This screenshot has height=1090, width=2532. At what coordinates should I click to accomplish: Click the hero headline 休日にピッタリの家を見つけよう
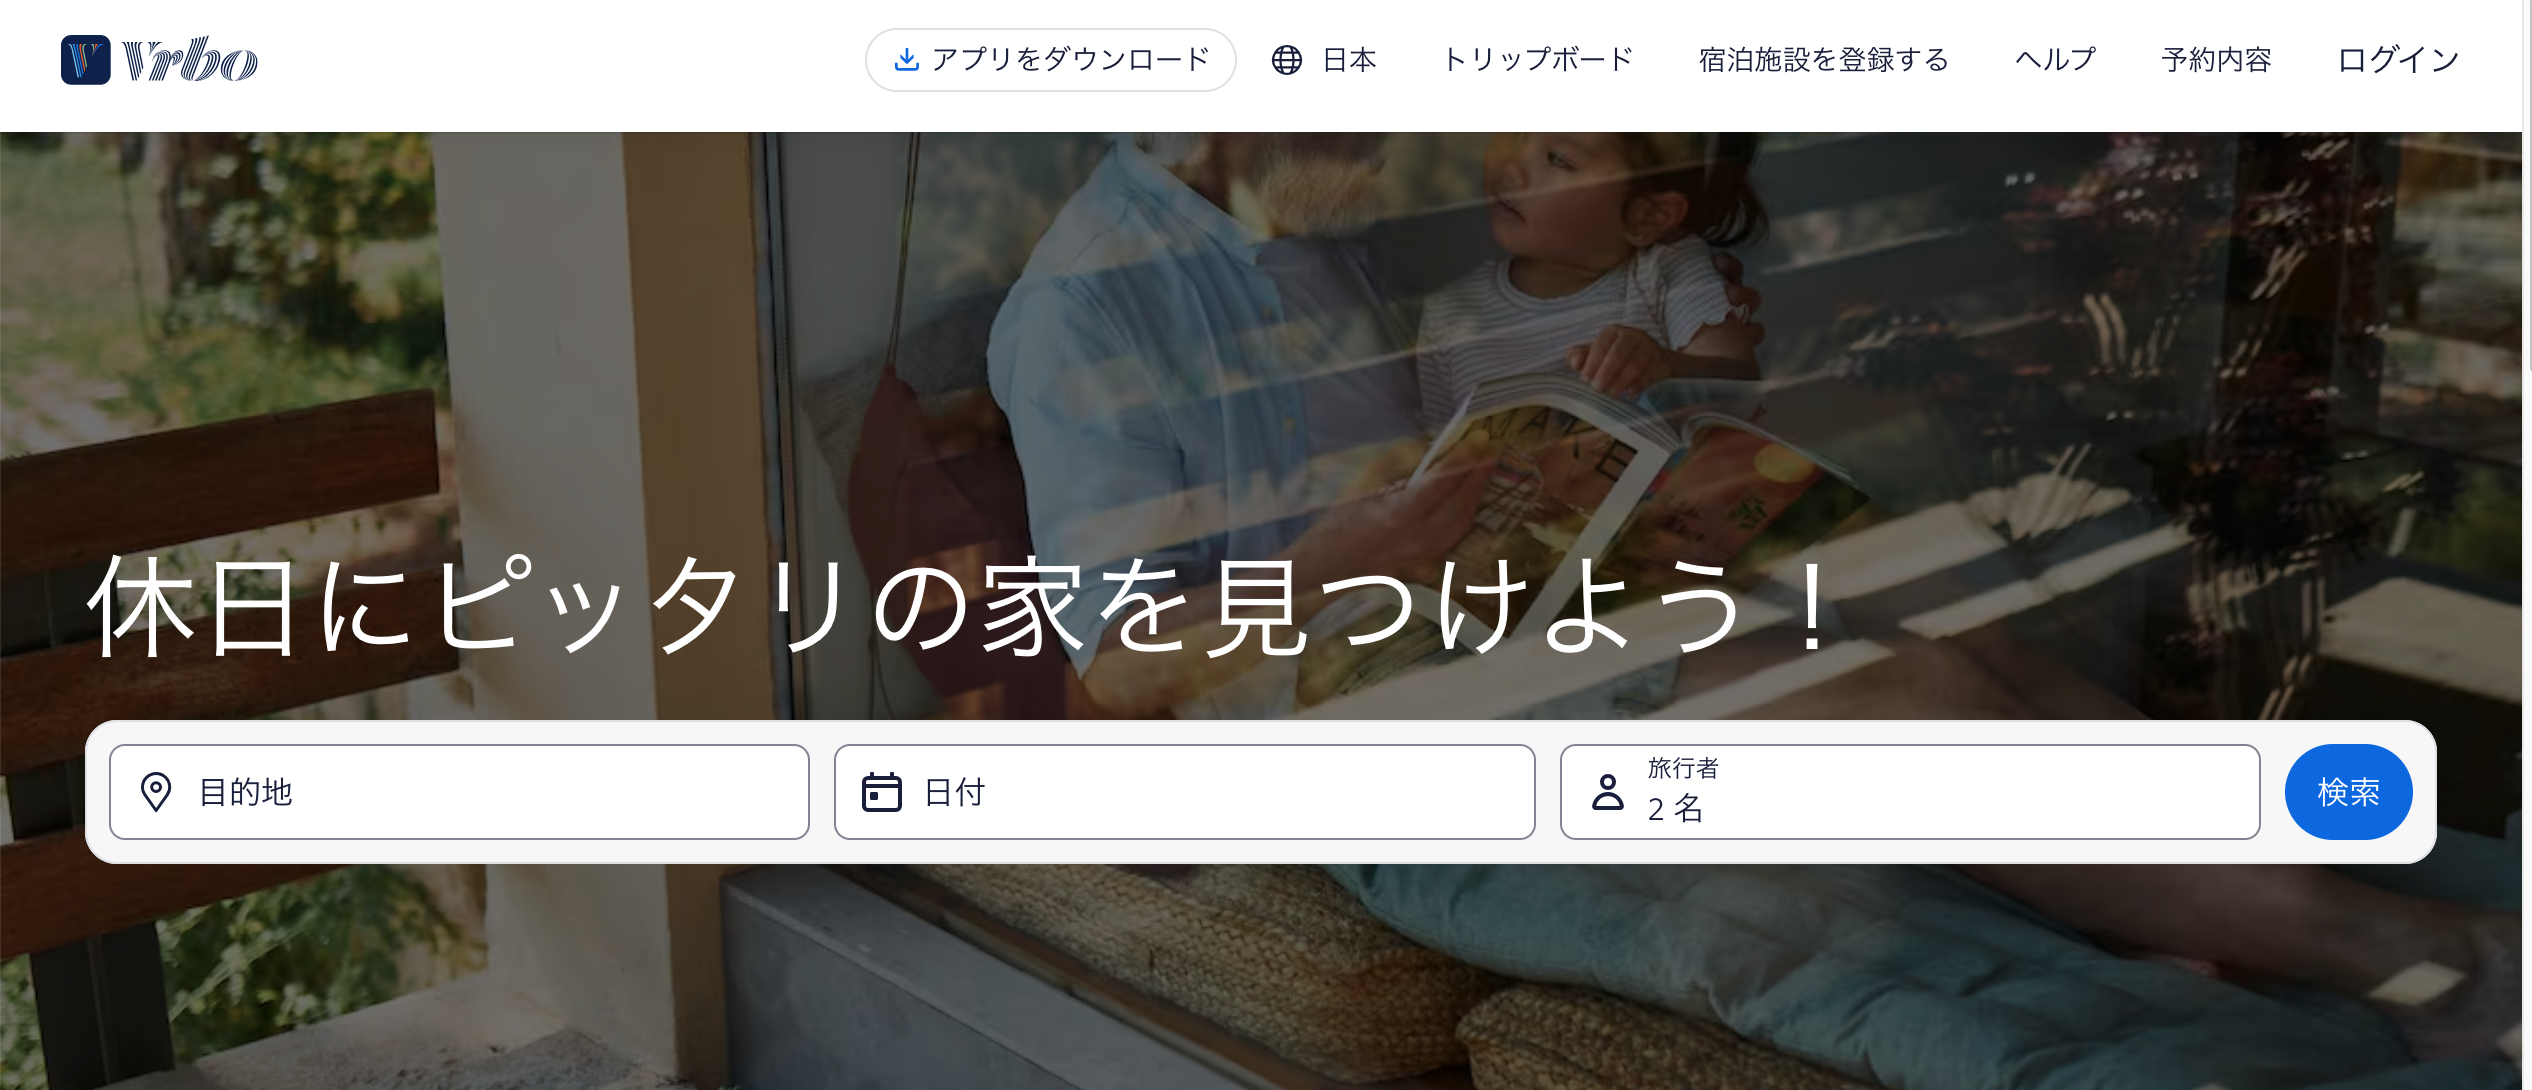[x=962, y=606]
